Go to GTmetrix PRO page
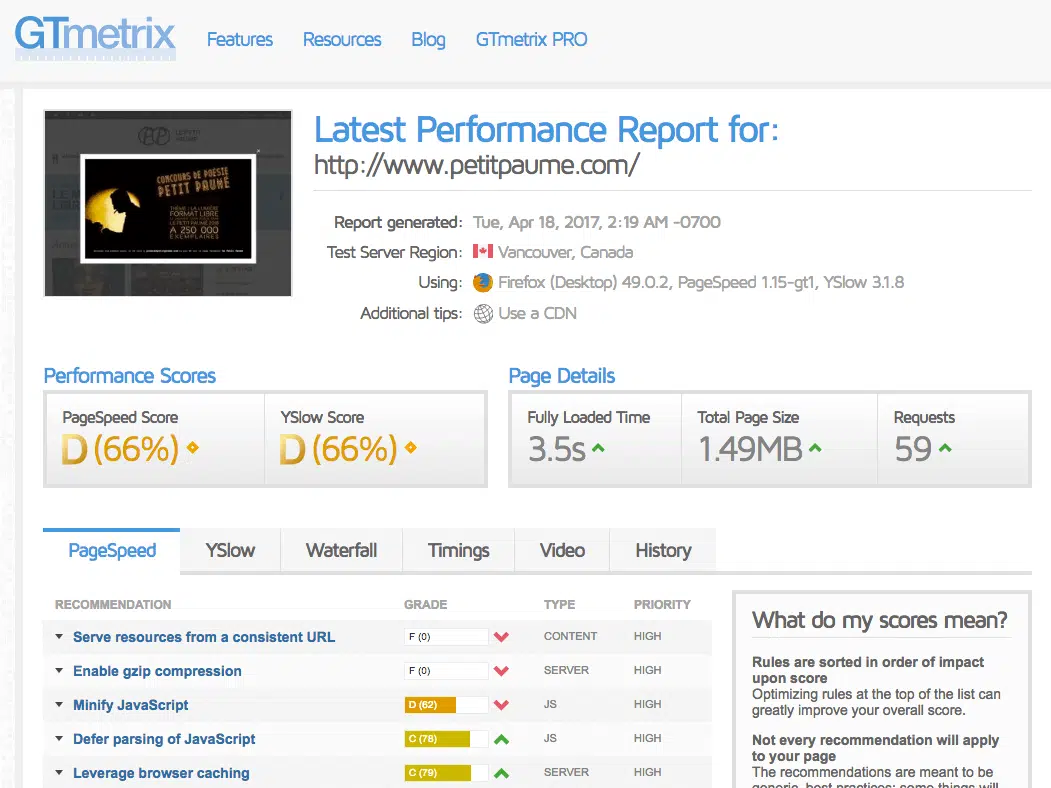Image resolution: width=1051 pixels, height=788 pixels. point(531,40)
